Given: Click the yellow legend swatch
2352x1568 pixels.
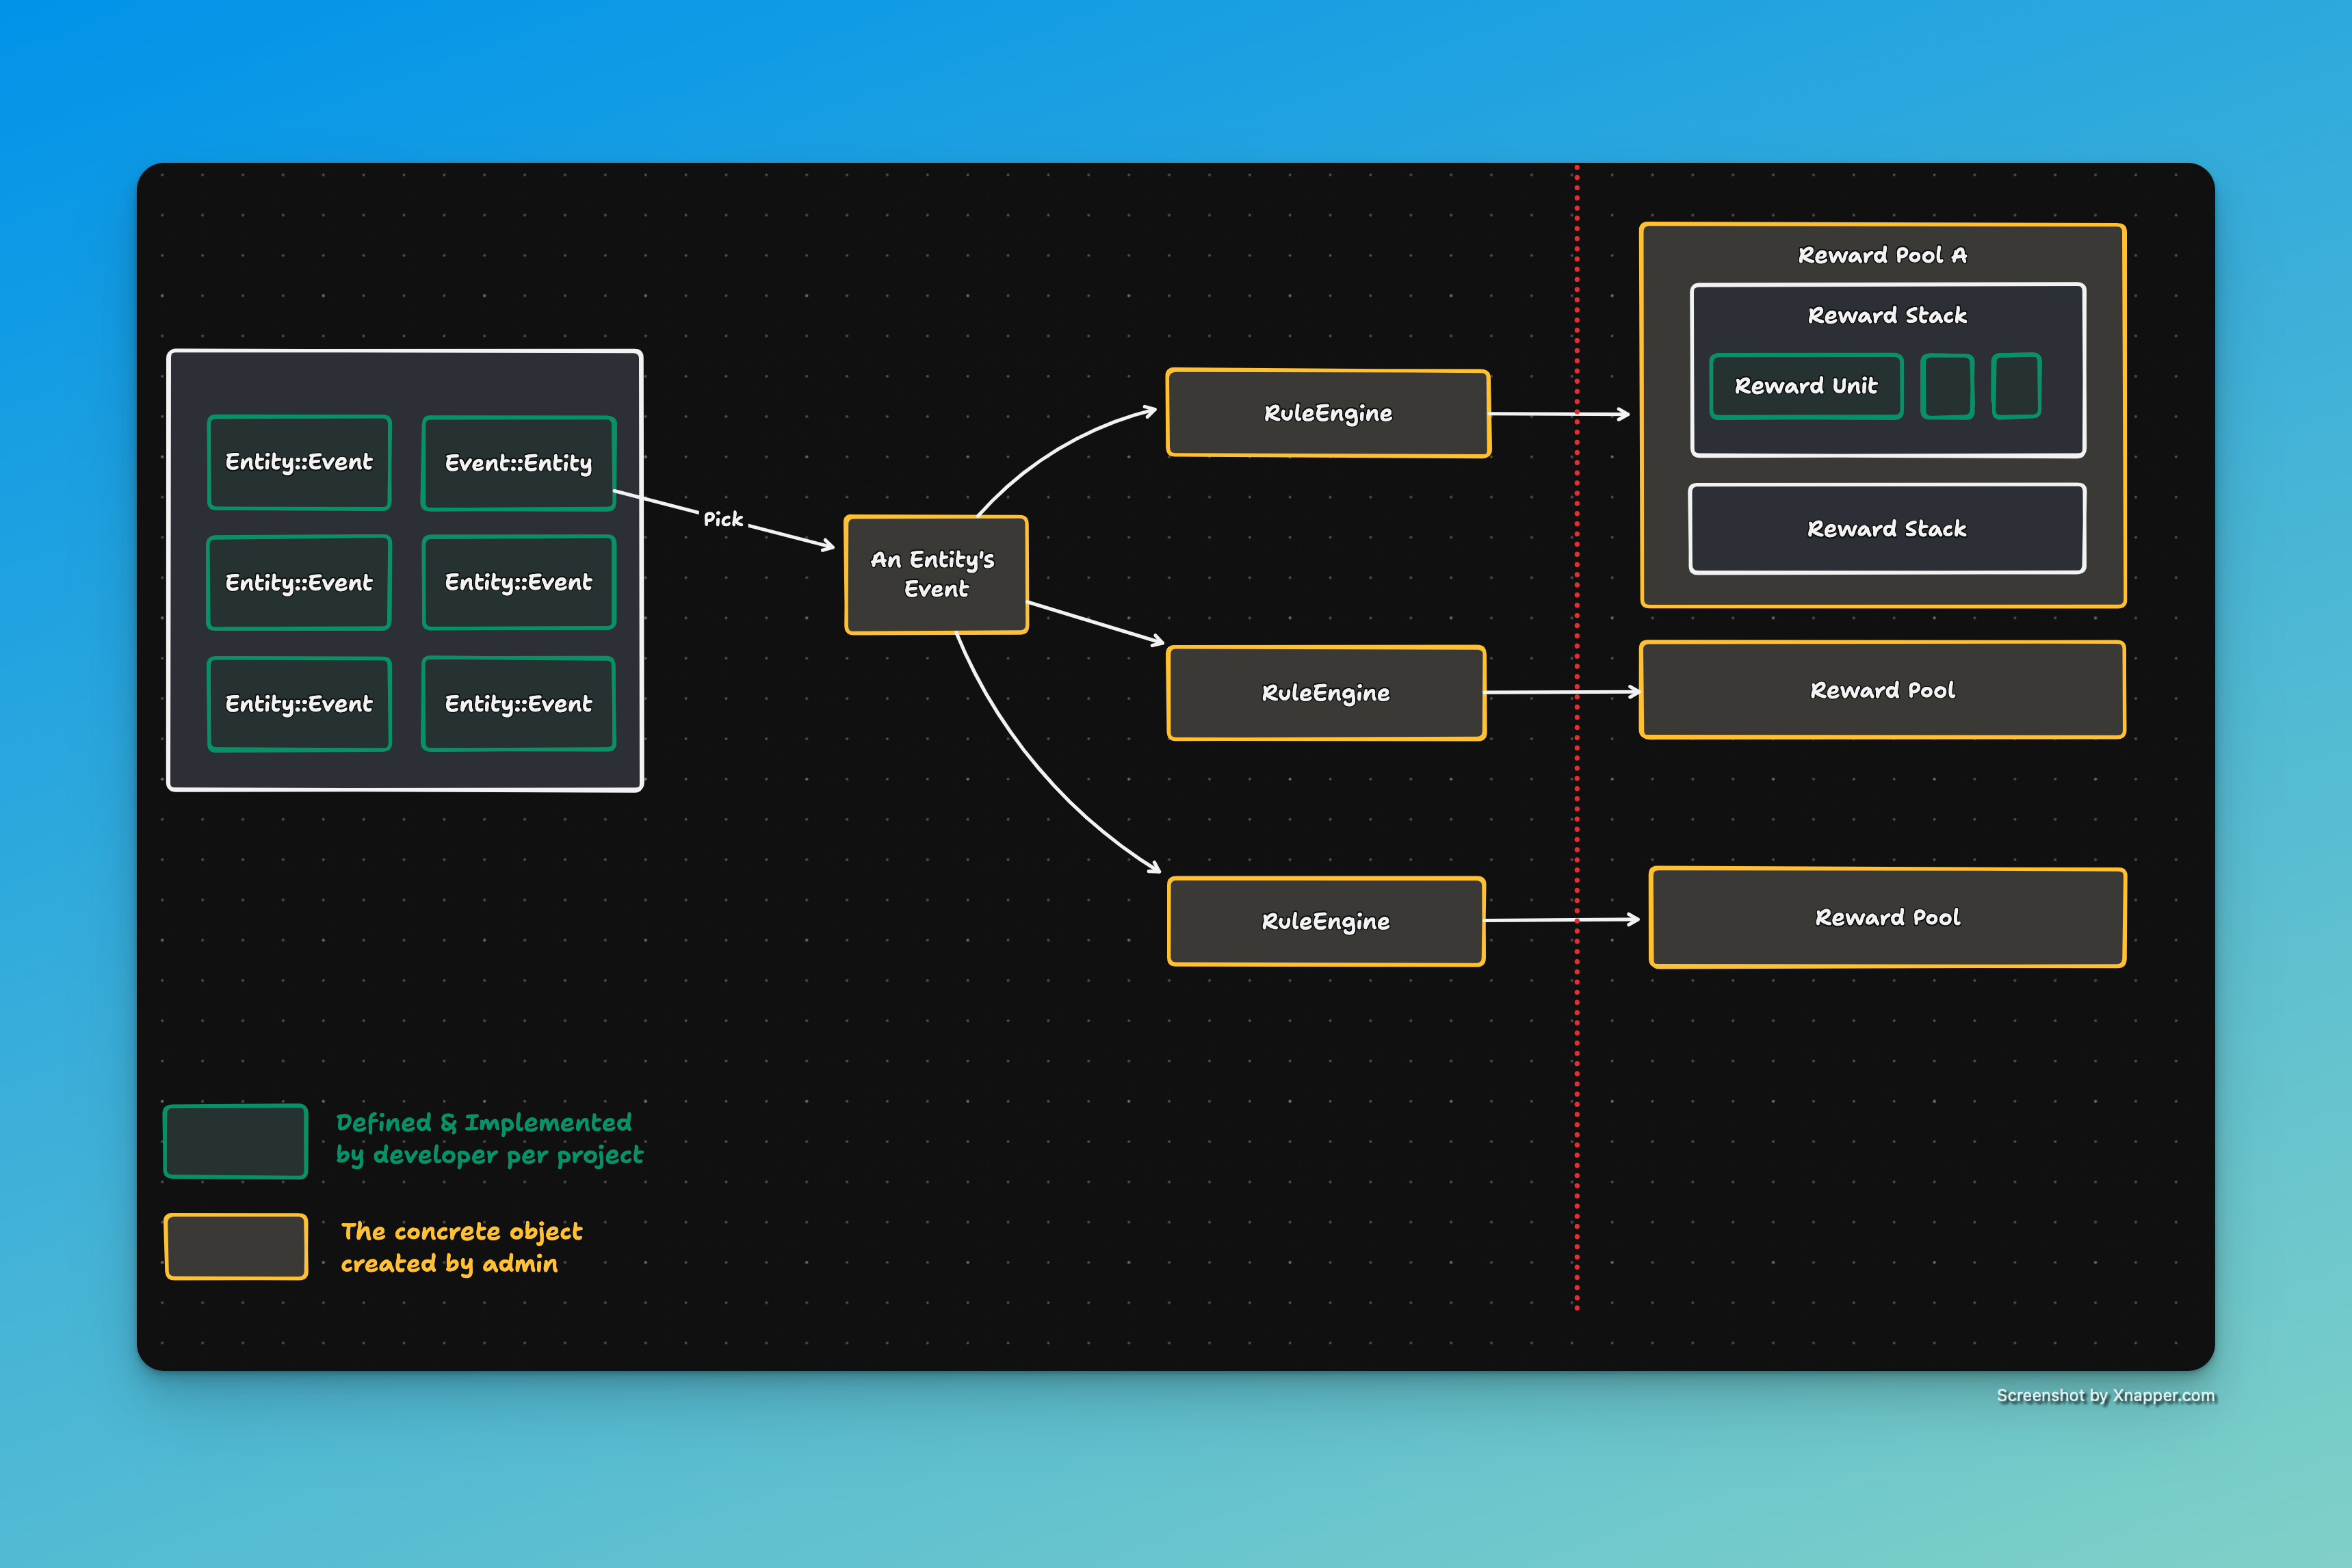Looking at the screenshot, I should tap(235, 1247).
